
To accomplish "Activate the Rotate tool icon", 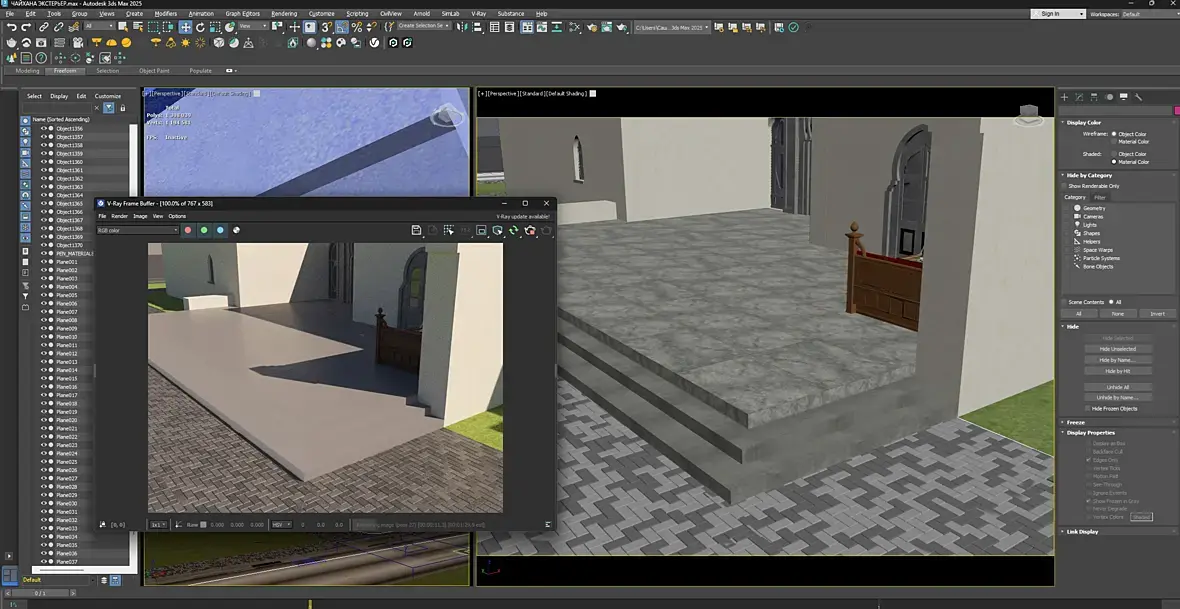I will (201, 27).
